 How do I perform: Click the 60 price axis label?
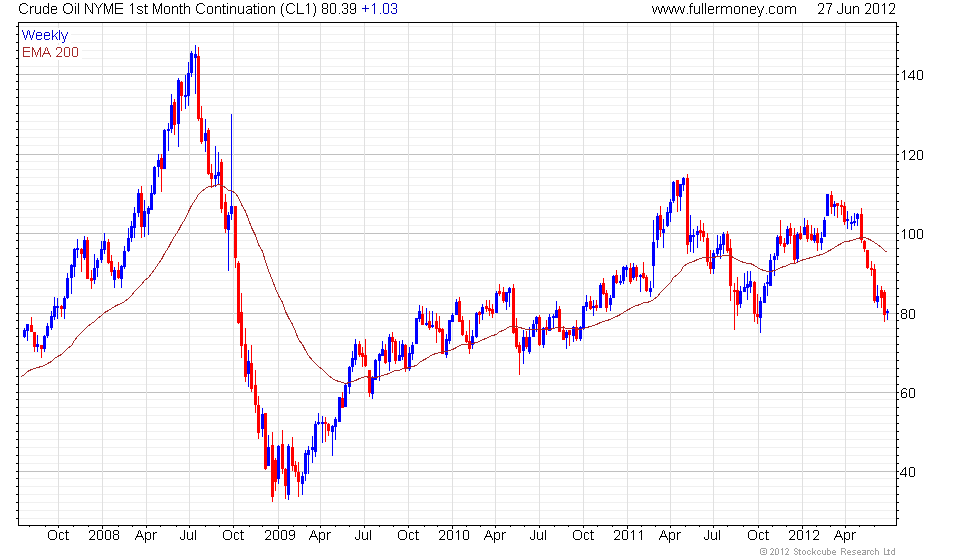tap(908, 393)
